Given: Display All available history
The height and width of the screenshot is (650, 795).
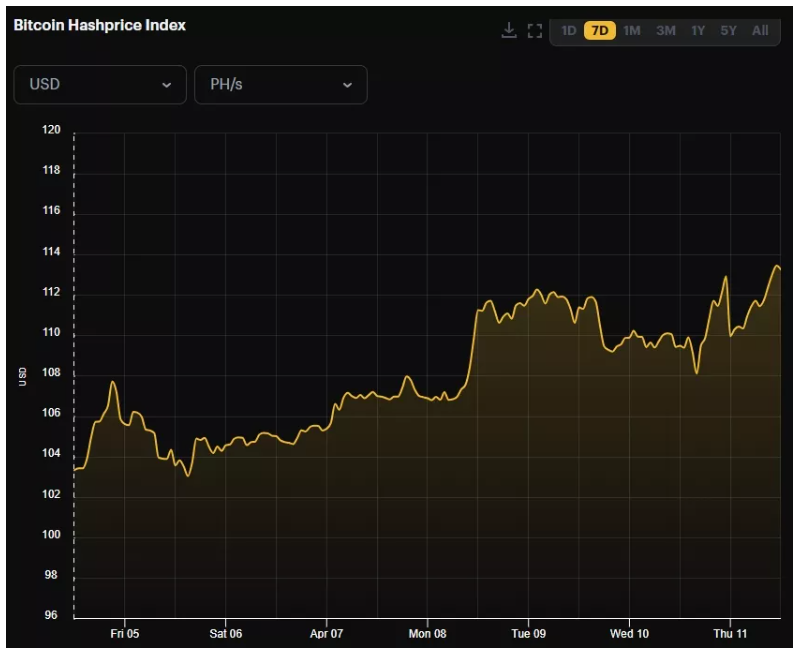Looking at the screenshot, I should click(x=760, y=31).
